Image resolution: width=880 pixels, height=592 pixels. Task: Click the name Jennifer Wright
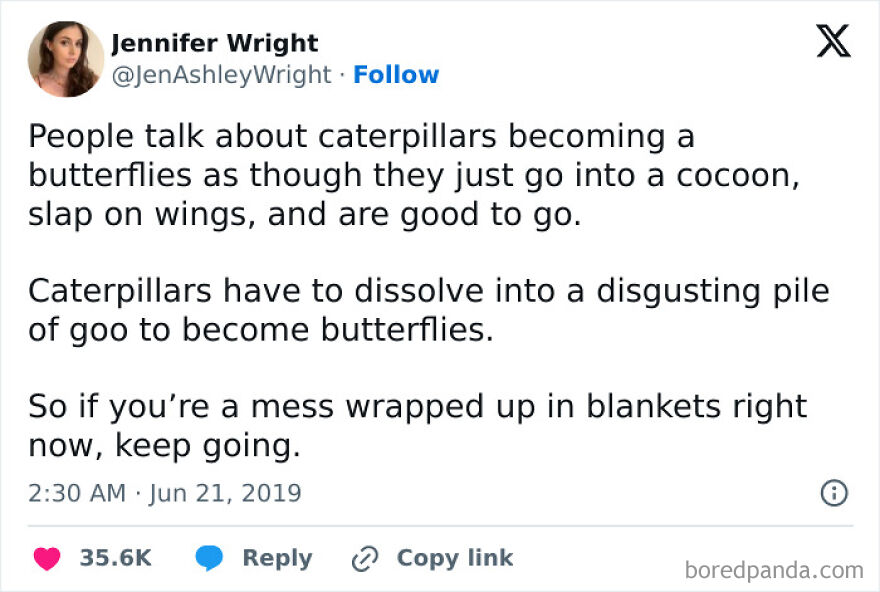[x=218, y=43]
